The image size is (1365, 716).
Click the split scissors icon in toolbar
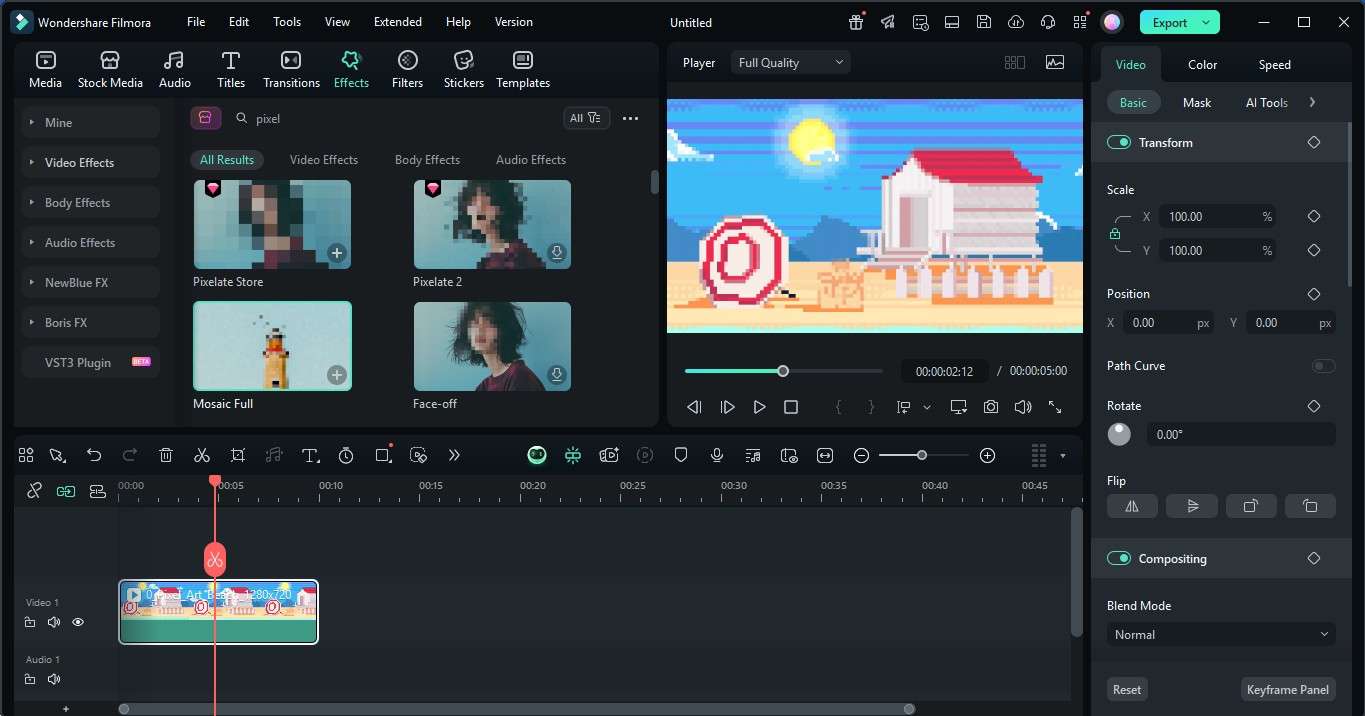[202, 455]
